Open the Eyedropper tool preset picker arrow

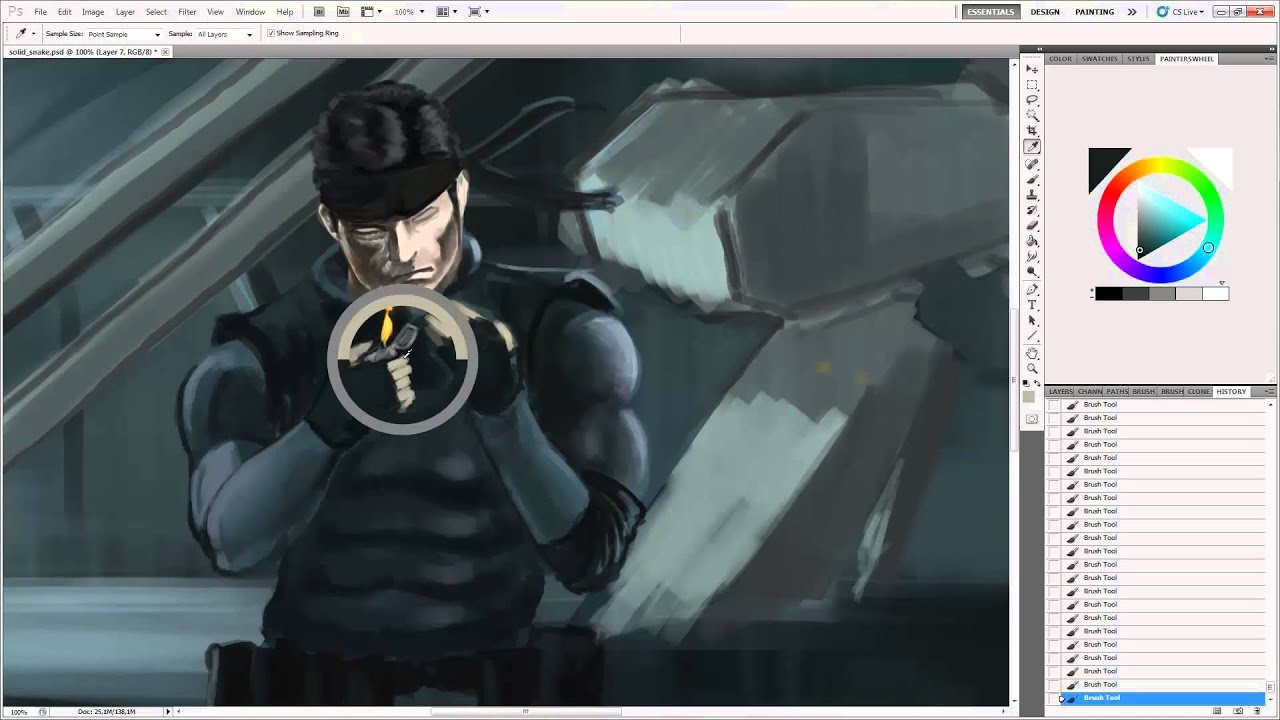click(33, 33)
